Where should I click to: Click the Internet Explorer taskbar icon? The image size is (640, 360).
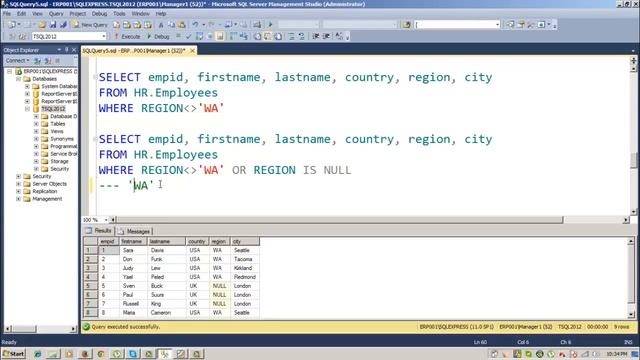[38, 354]
